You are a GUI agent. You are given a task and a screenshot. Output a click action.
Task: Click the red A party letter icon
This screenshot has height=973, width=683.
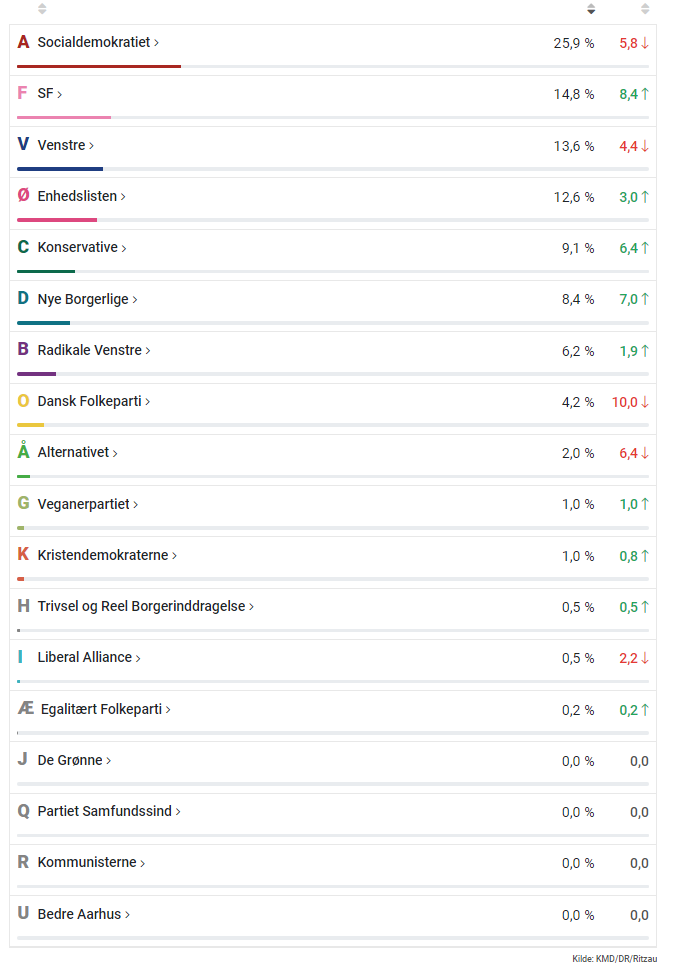point(23,42)
